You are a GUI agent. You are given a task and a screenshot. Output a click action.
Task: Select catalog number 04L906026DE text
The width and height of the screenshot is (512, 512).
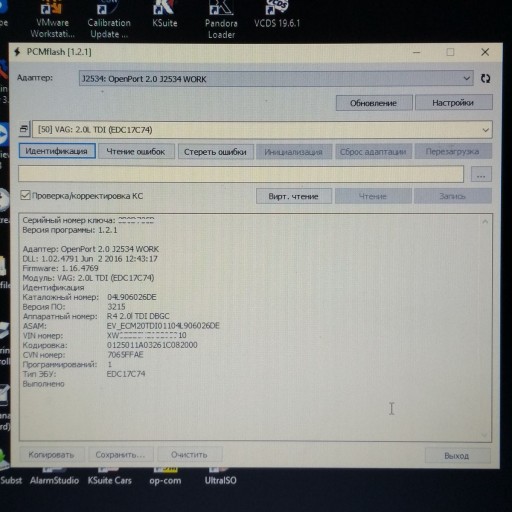coord(132,297)
